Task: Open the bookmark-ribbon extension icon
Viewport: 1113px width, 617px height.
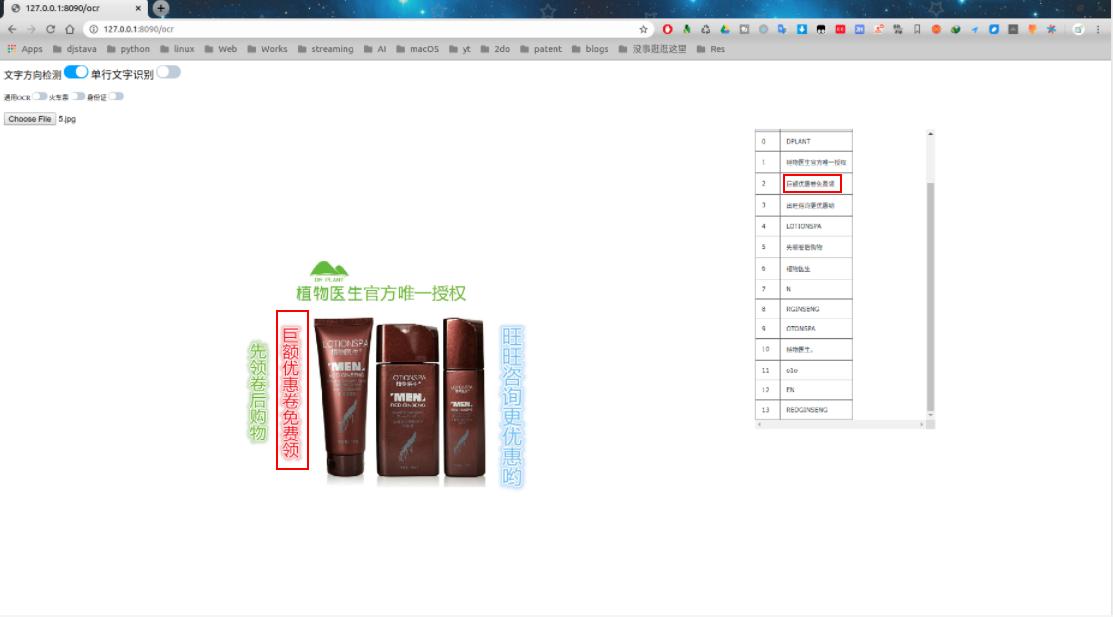Action: coord(917,29)
